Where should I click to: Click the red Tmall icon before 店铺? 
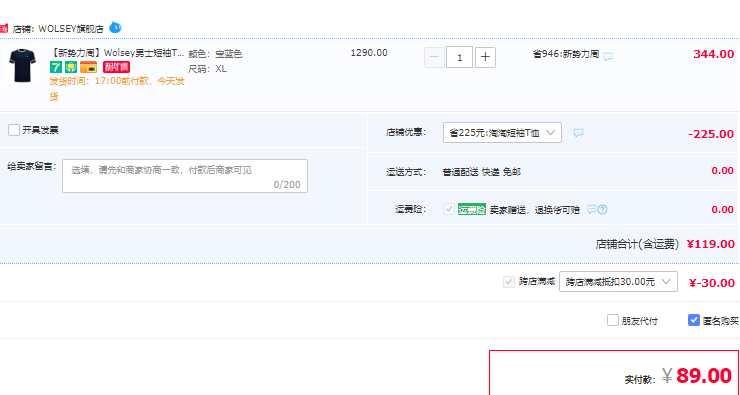point(4,29)
